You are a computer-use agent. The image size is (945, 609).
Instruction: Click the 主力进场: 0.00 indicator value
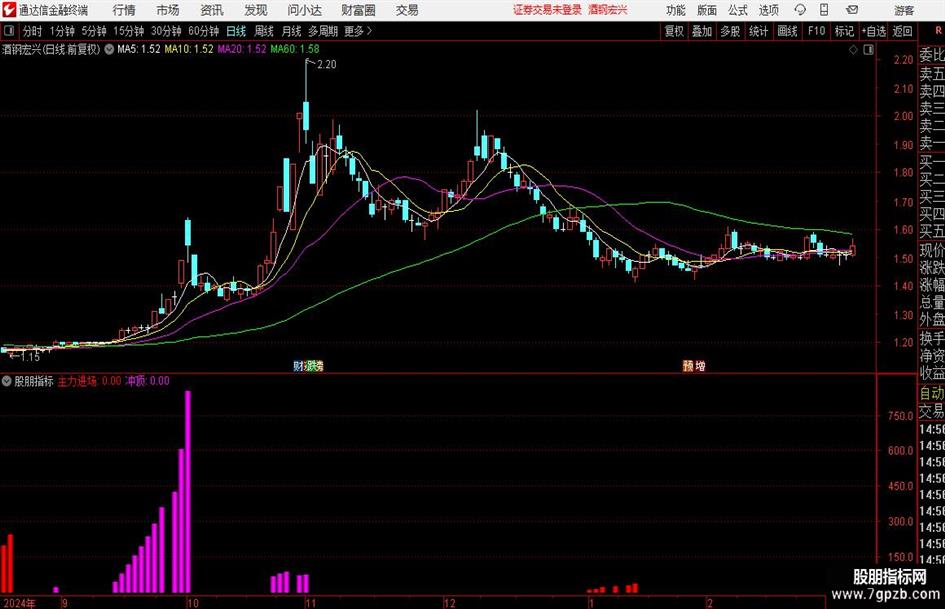[89, 381]
